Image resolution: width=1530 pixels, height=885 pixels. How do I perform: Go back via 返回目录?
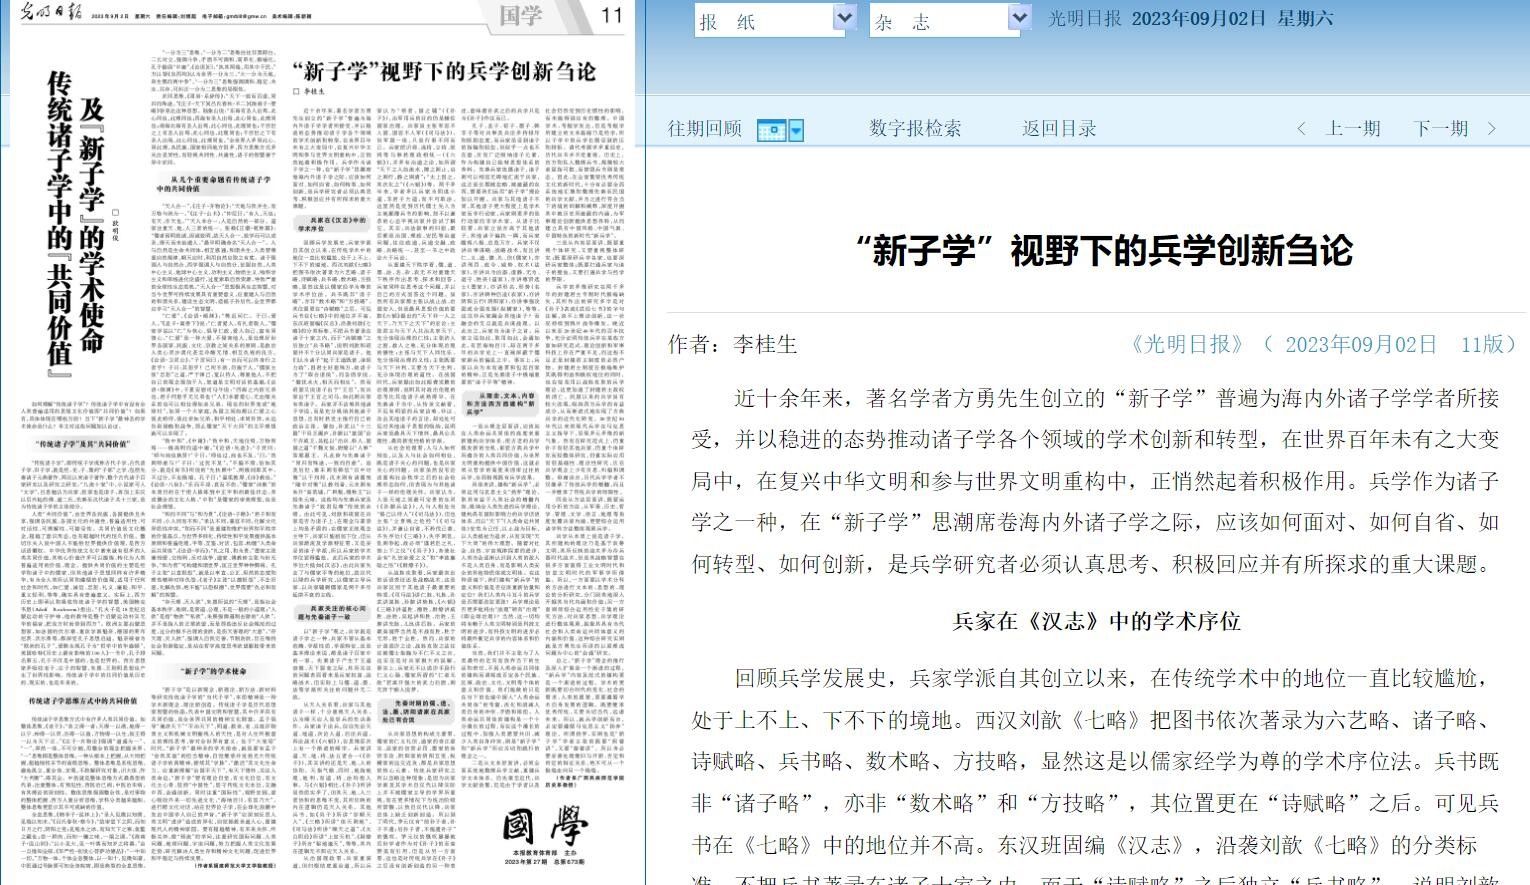click(1059, 129)
